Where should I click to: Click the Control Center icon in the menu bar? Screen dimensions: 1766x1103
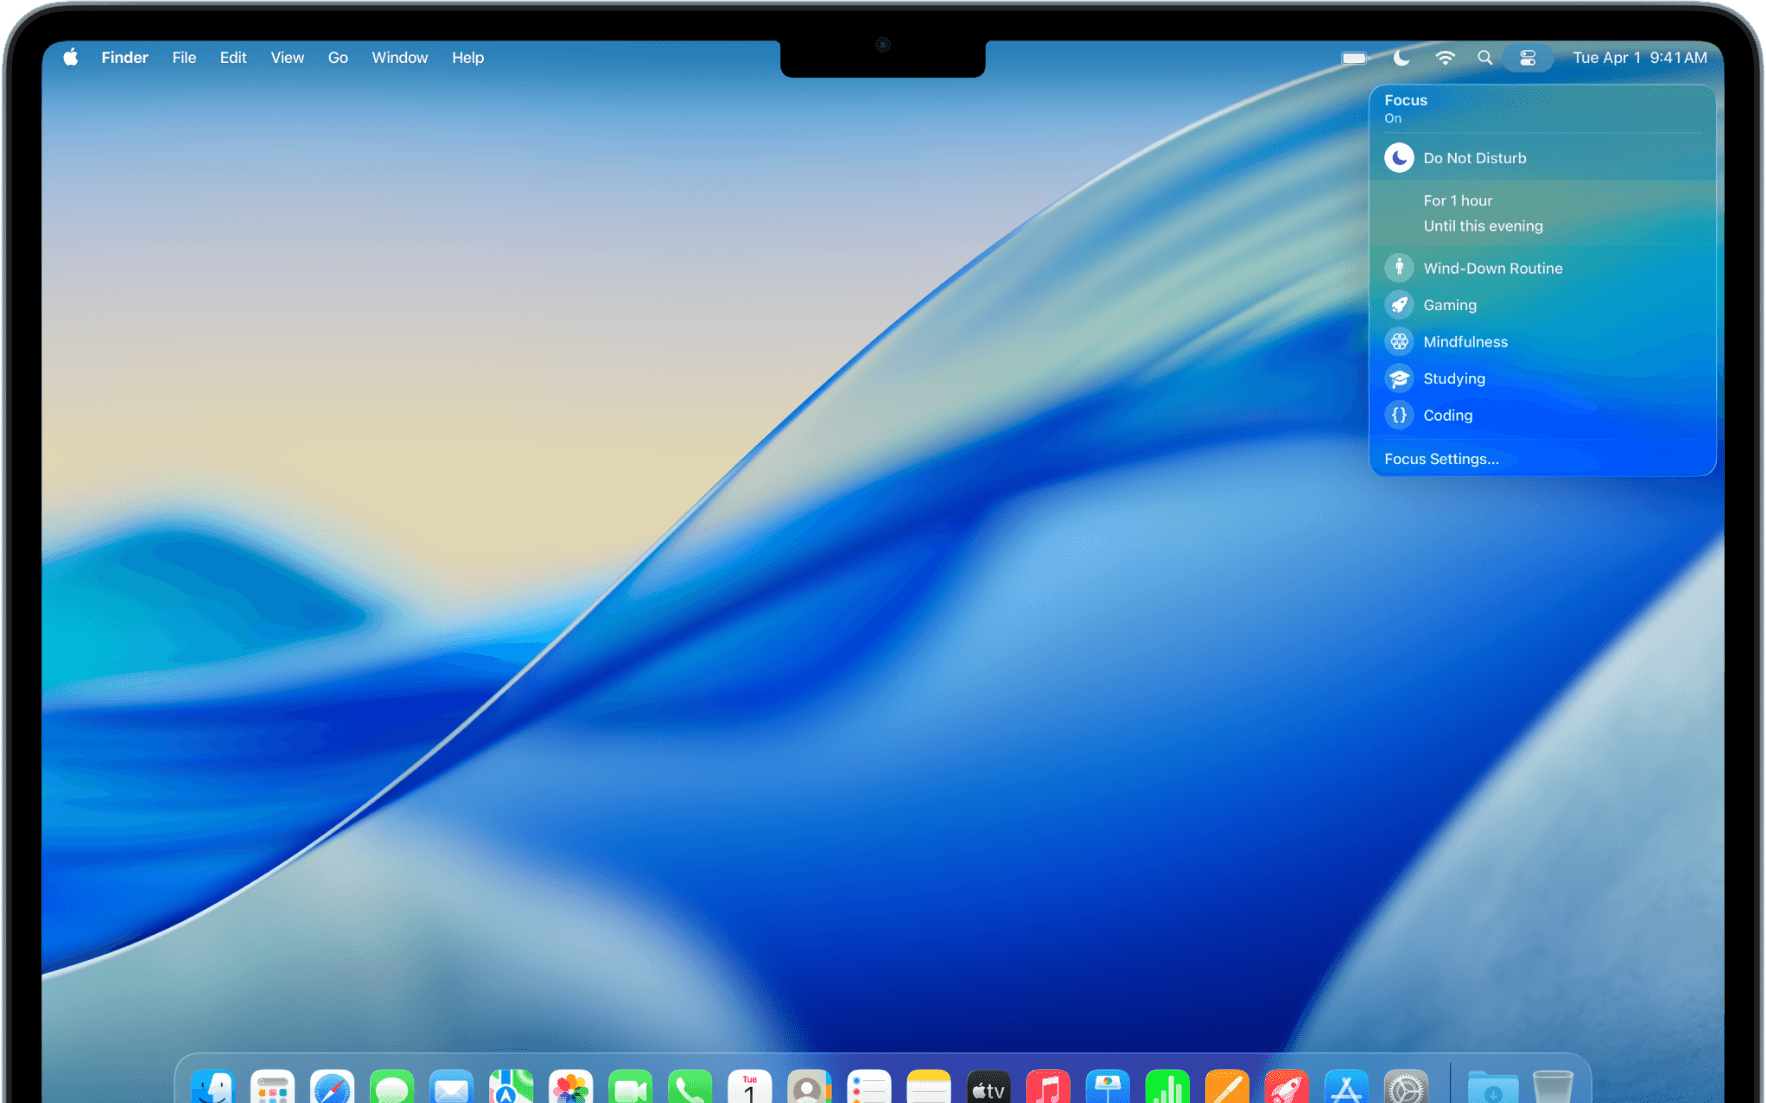click(1528, 58)
